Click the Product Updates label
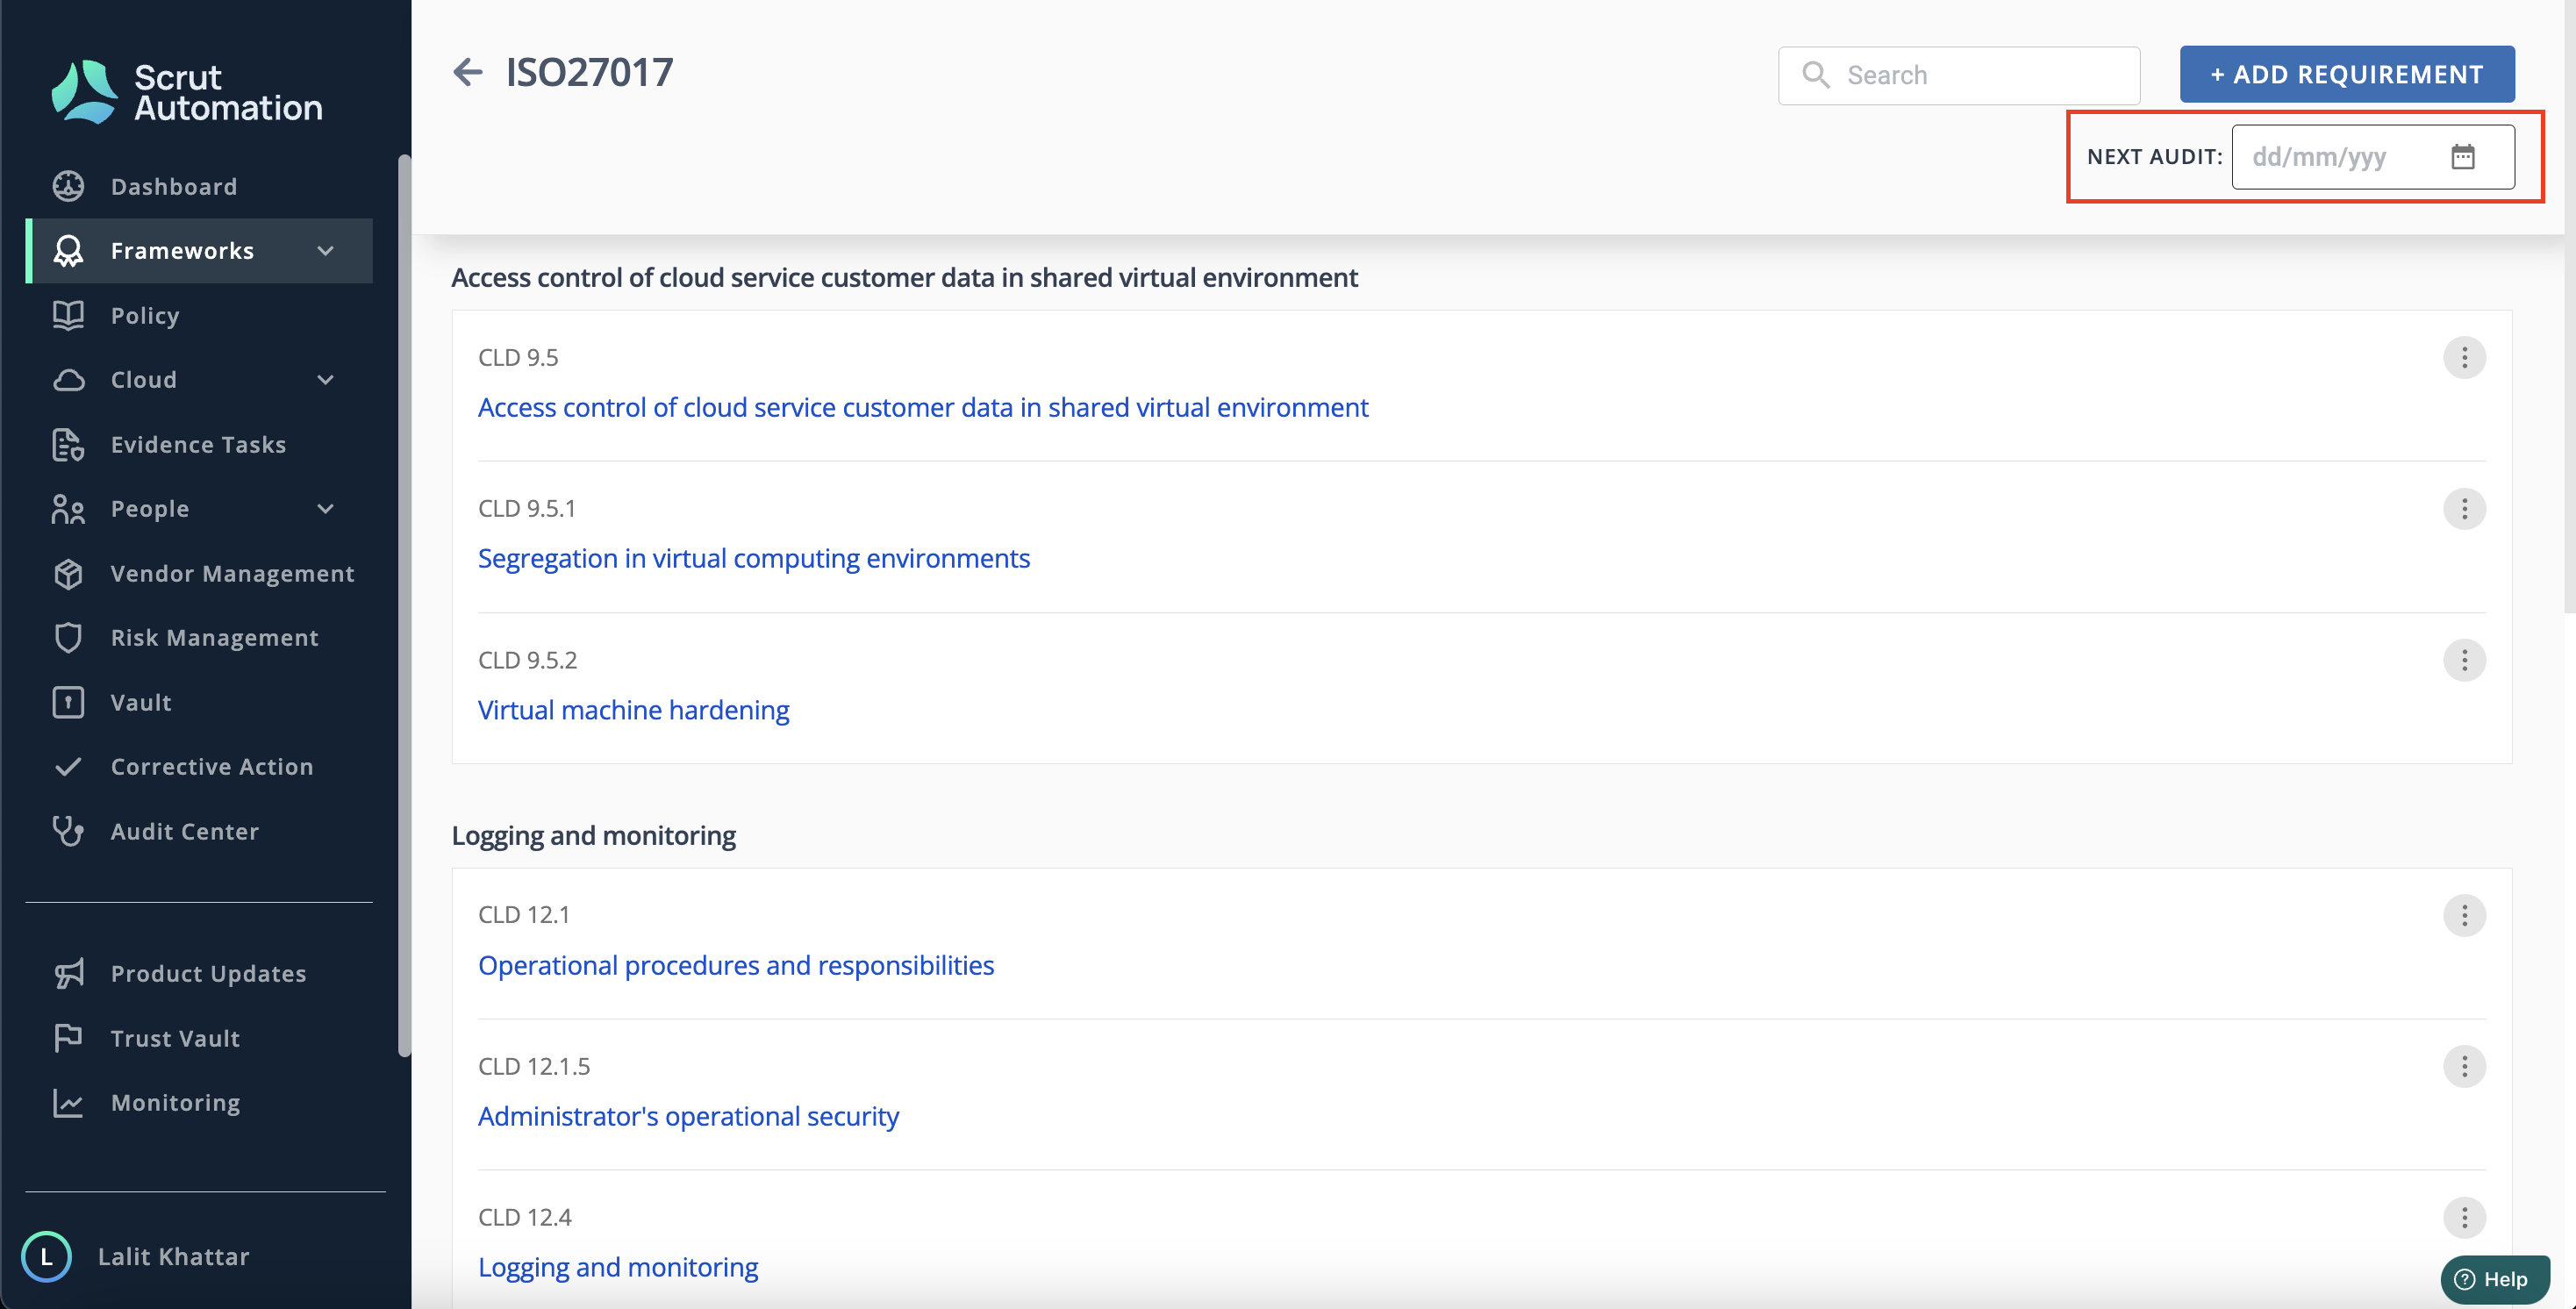Image resolution: width=2576 pixels, height=1309 pixels. click(209, 974)
